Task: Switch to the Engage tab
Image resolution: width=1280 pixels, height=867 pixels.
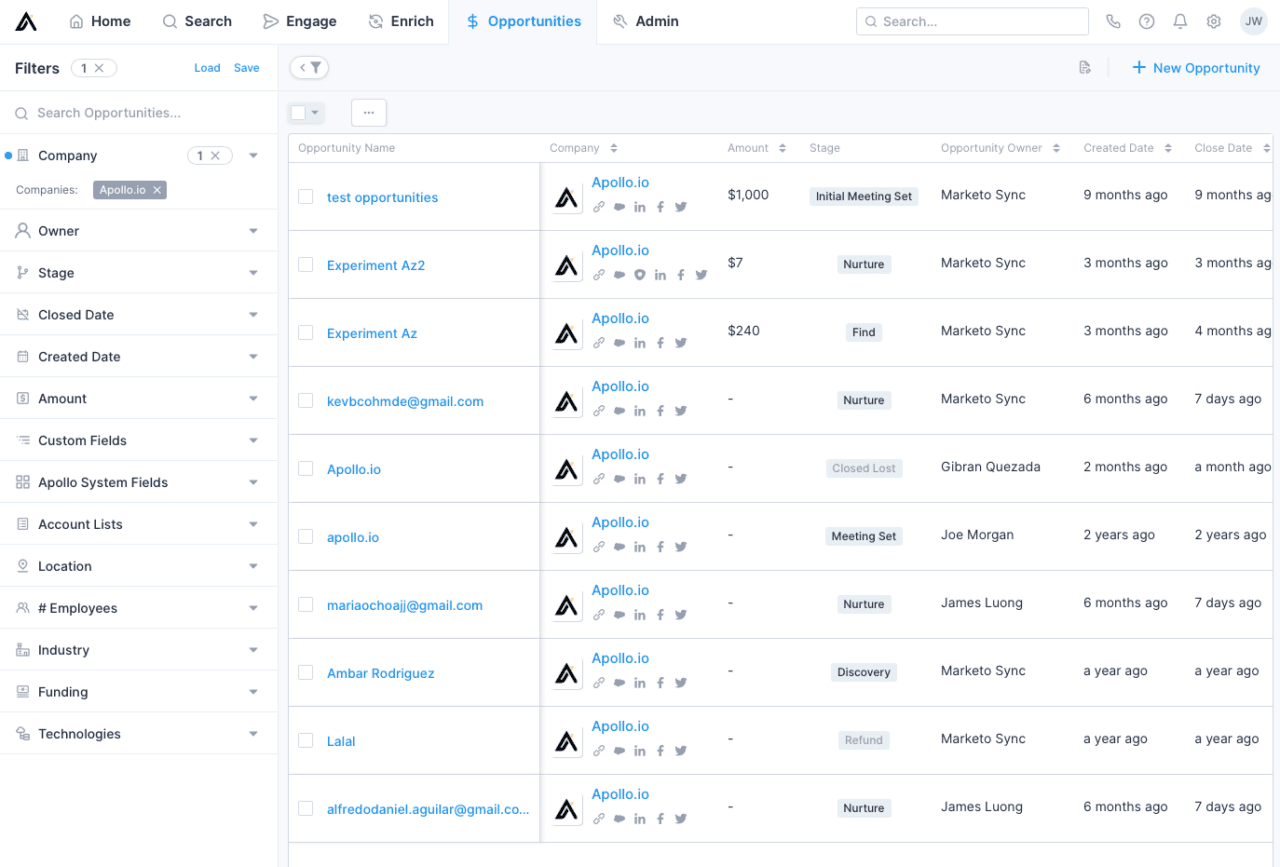Action: (x=299, y=21)
